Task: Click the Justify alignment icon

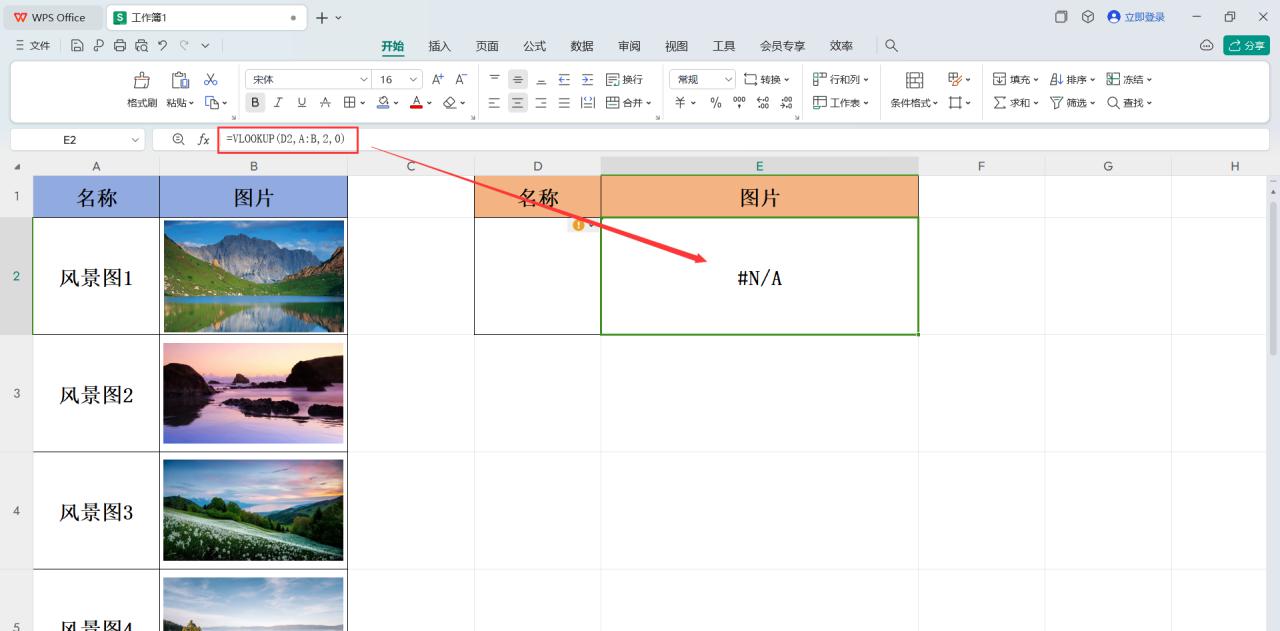Action: pyautogui.click(x=564, y=102)
